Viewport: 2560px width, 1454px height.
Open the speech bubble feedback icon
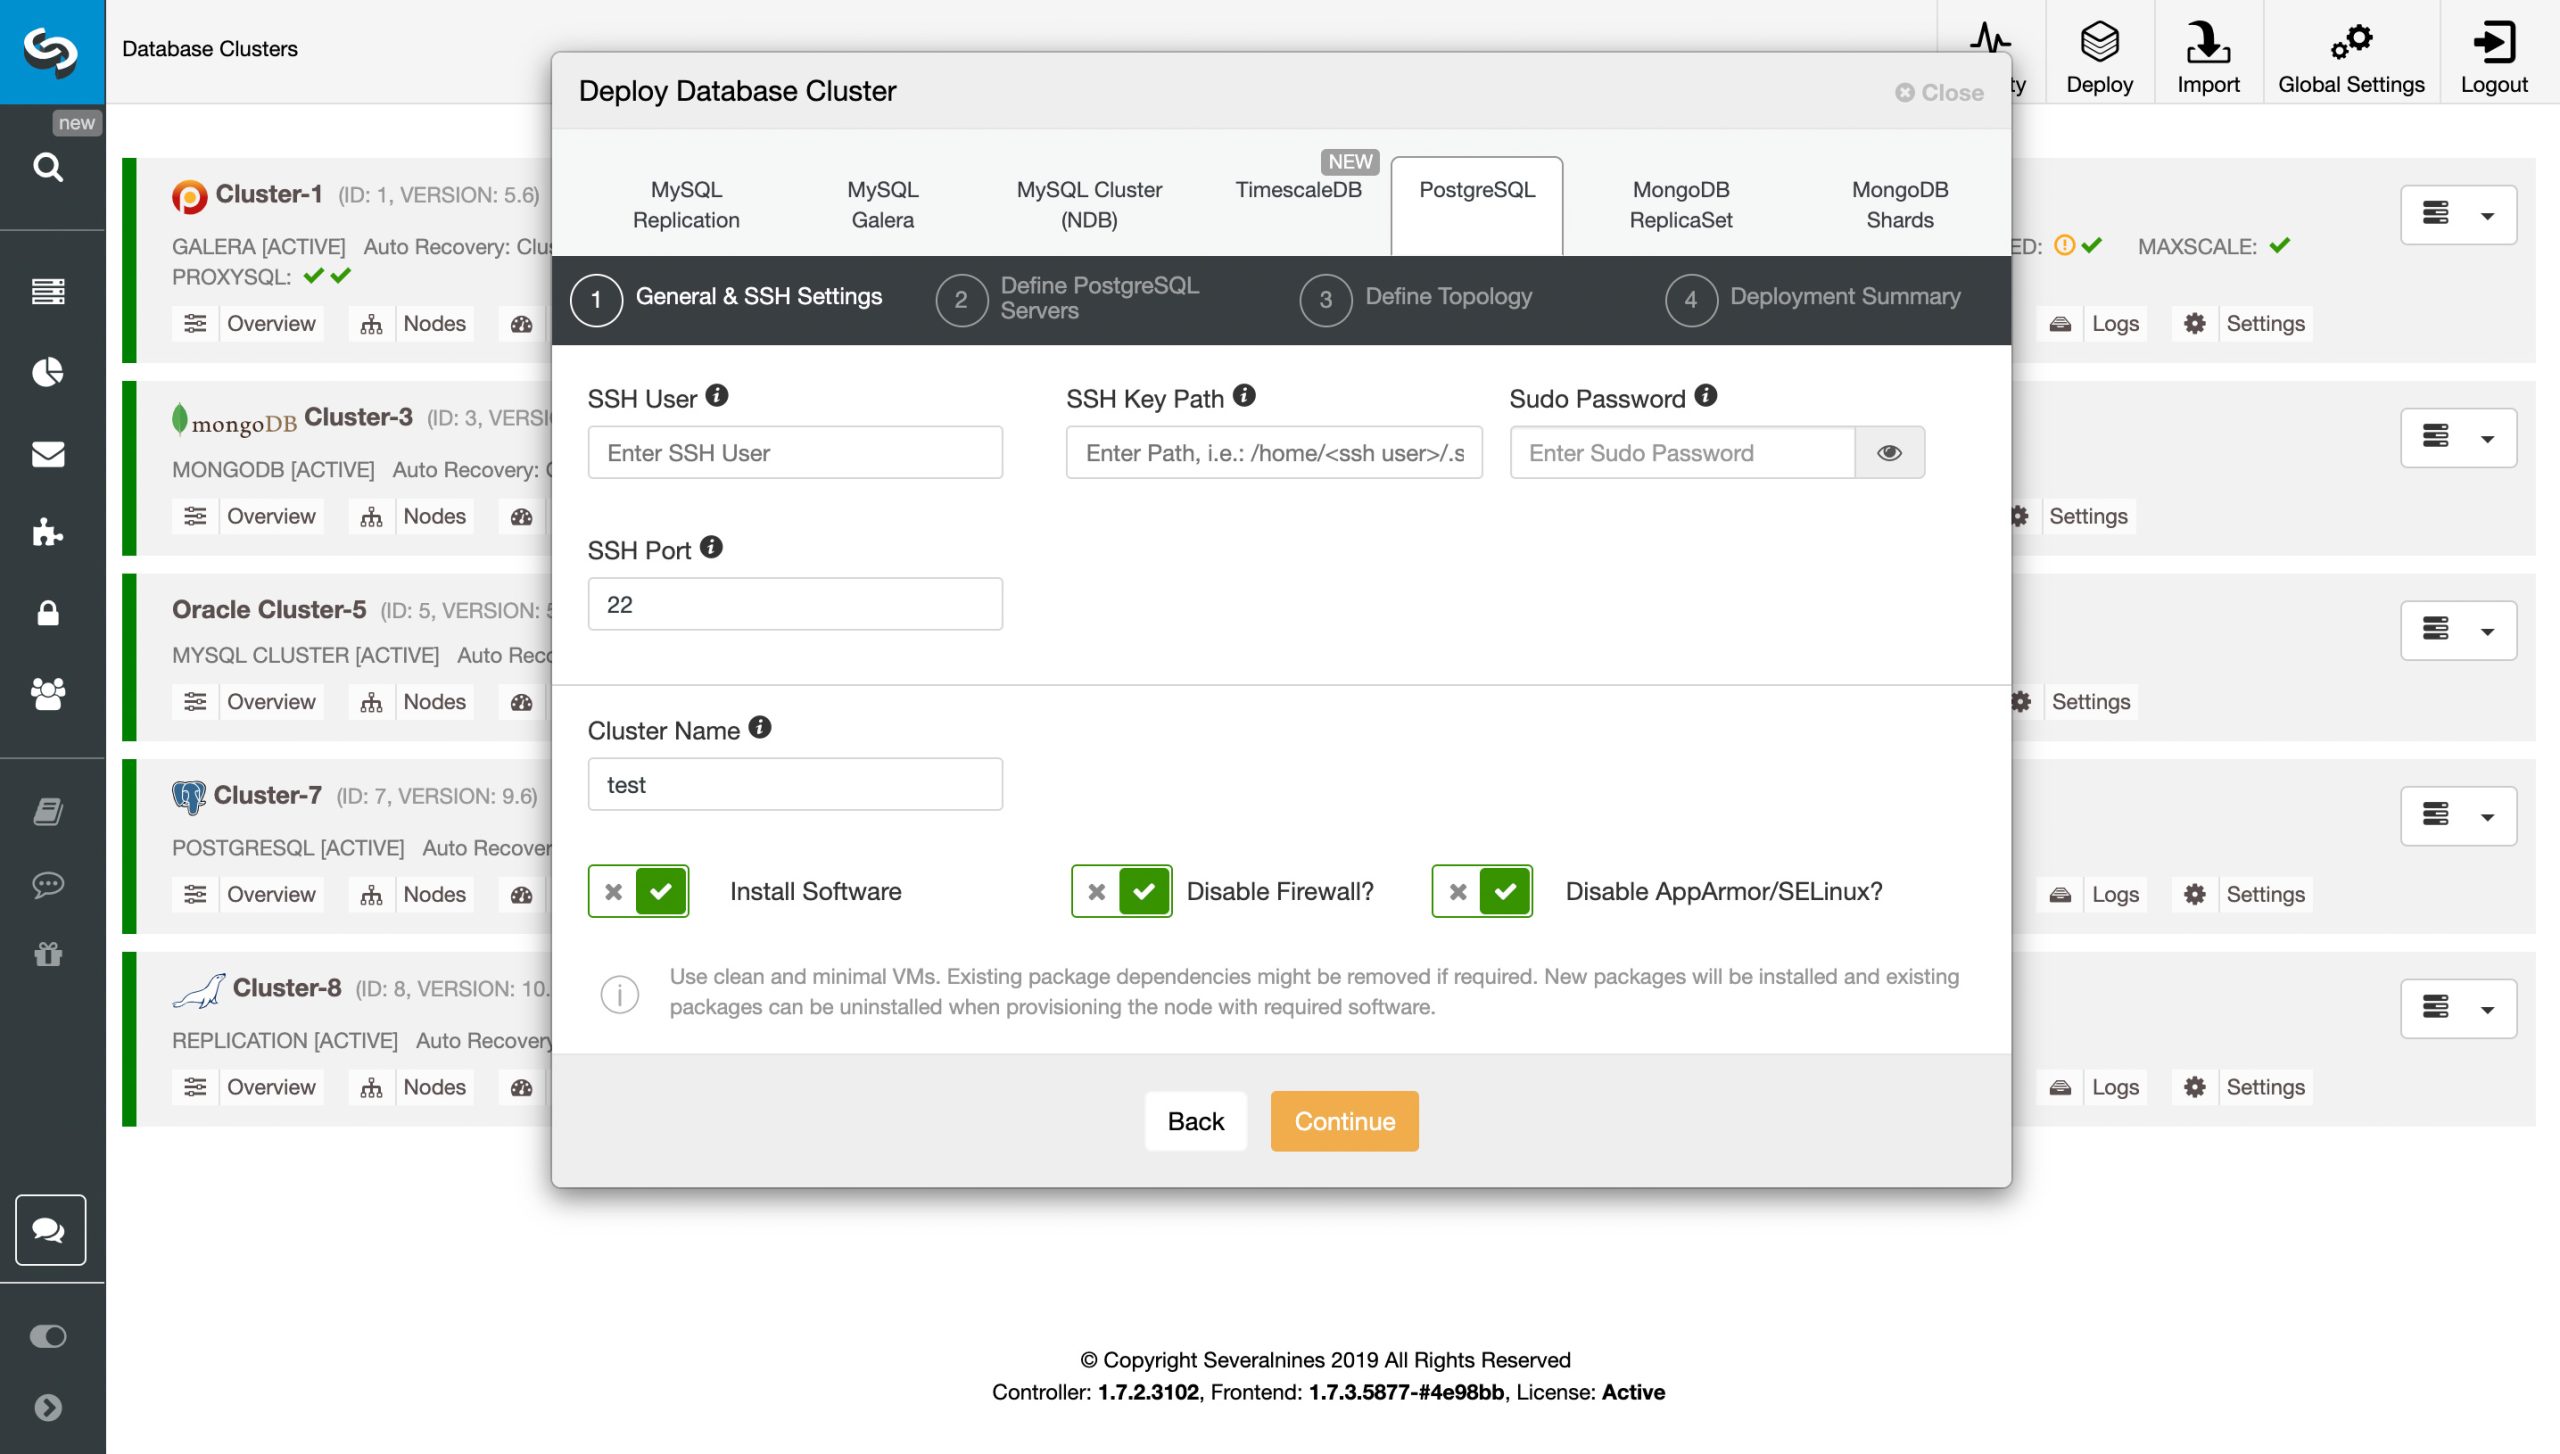point(48,884)
